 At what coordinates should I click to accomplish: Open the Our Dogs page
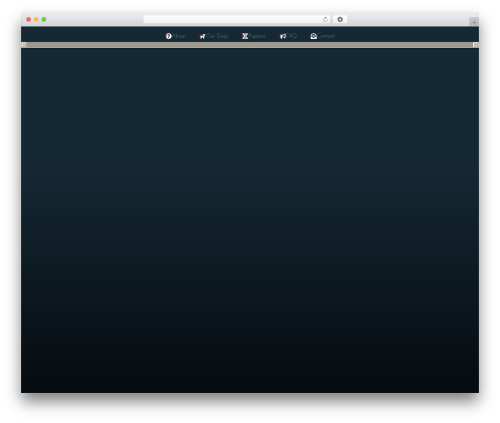click(x=217, y=36)
